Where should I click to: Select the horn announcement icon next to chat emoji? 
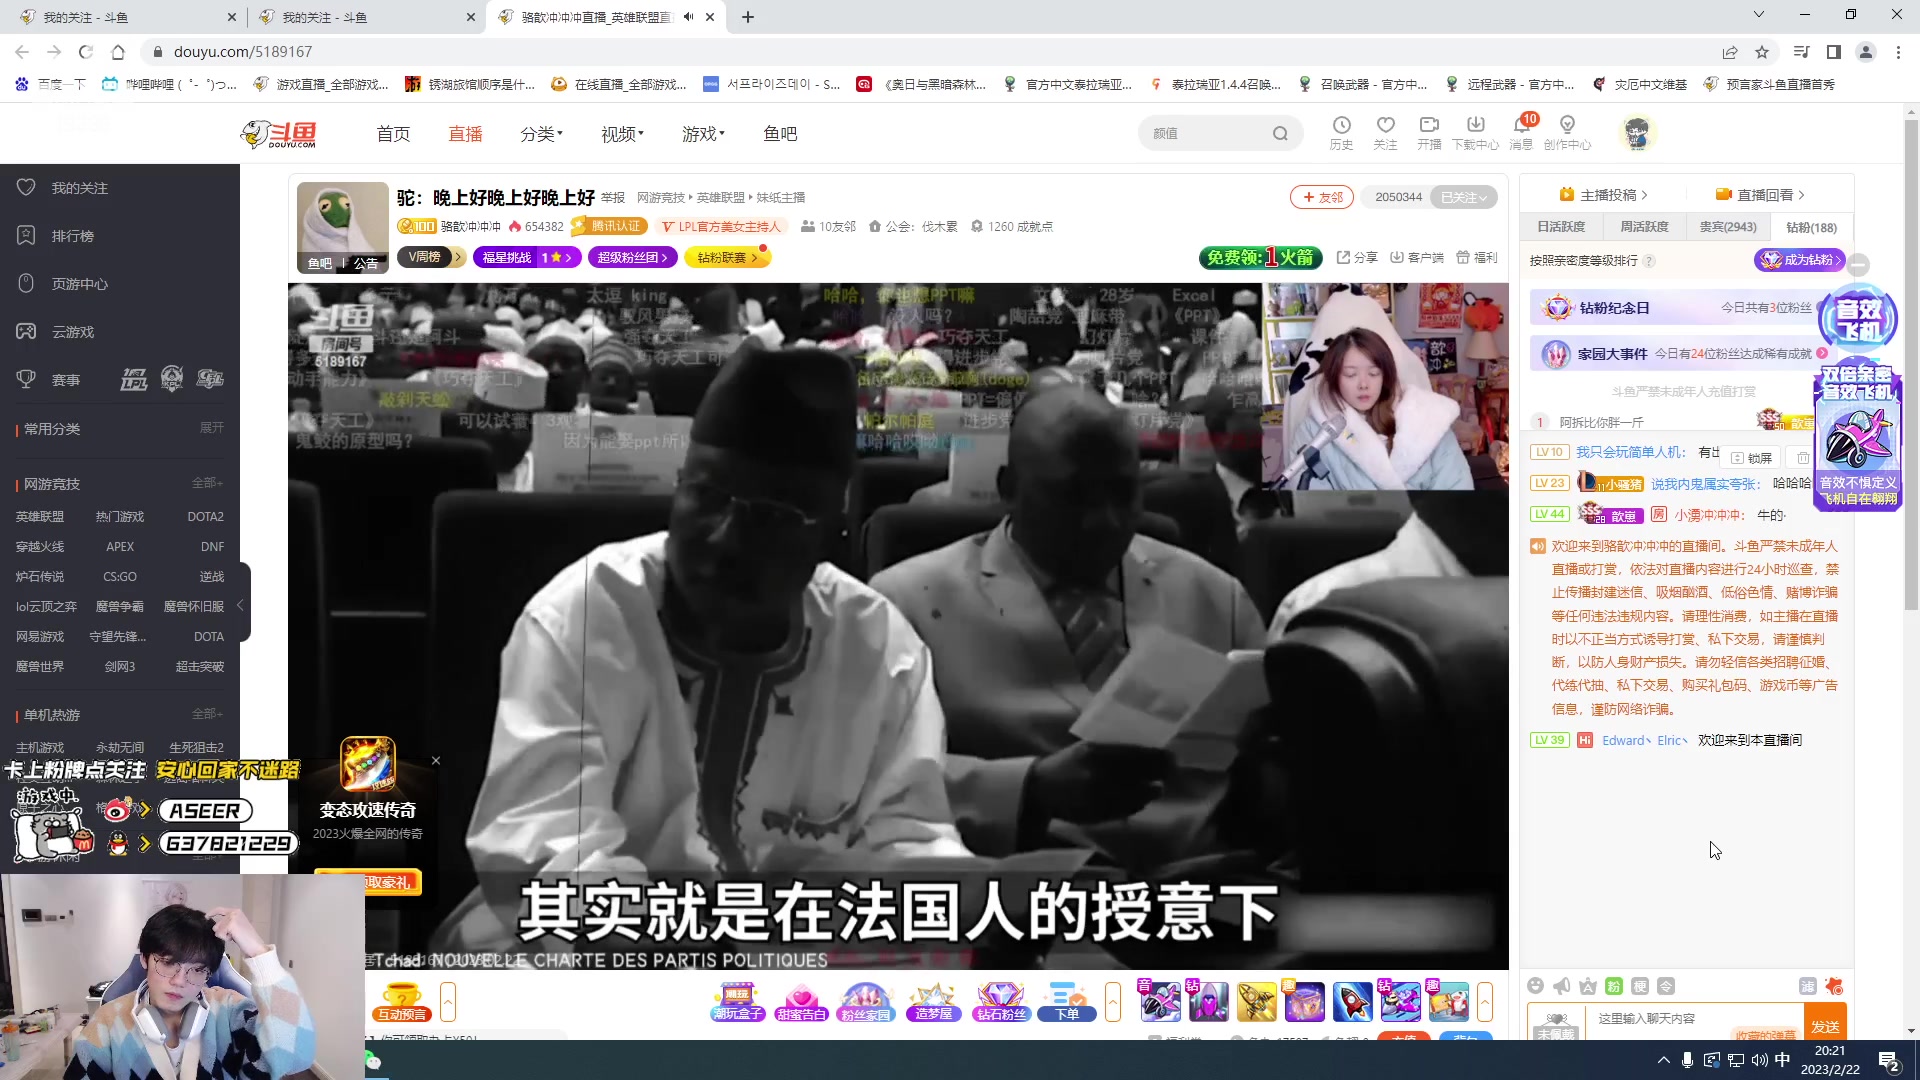coord(1560,986)
